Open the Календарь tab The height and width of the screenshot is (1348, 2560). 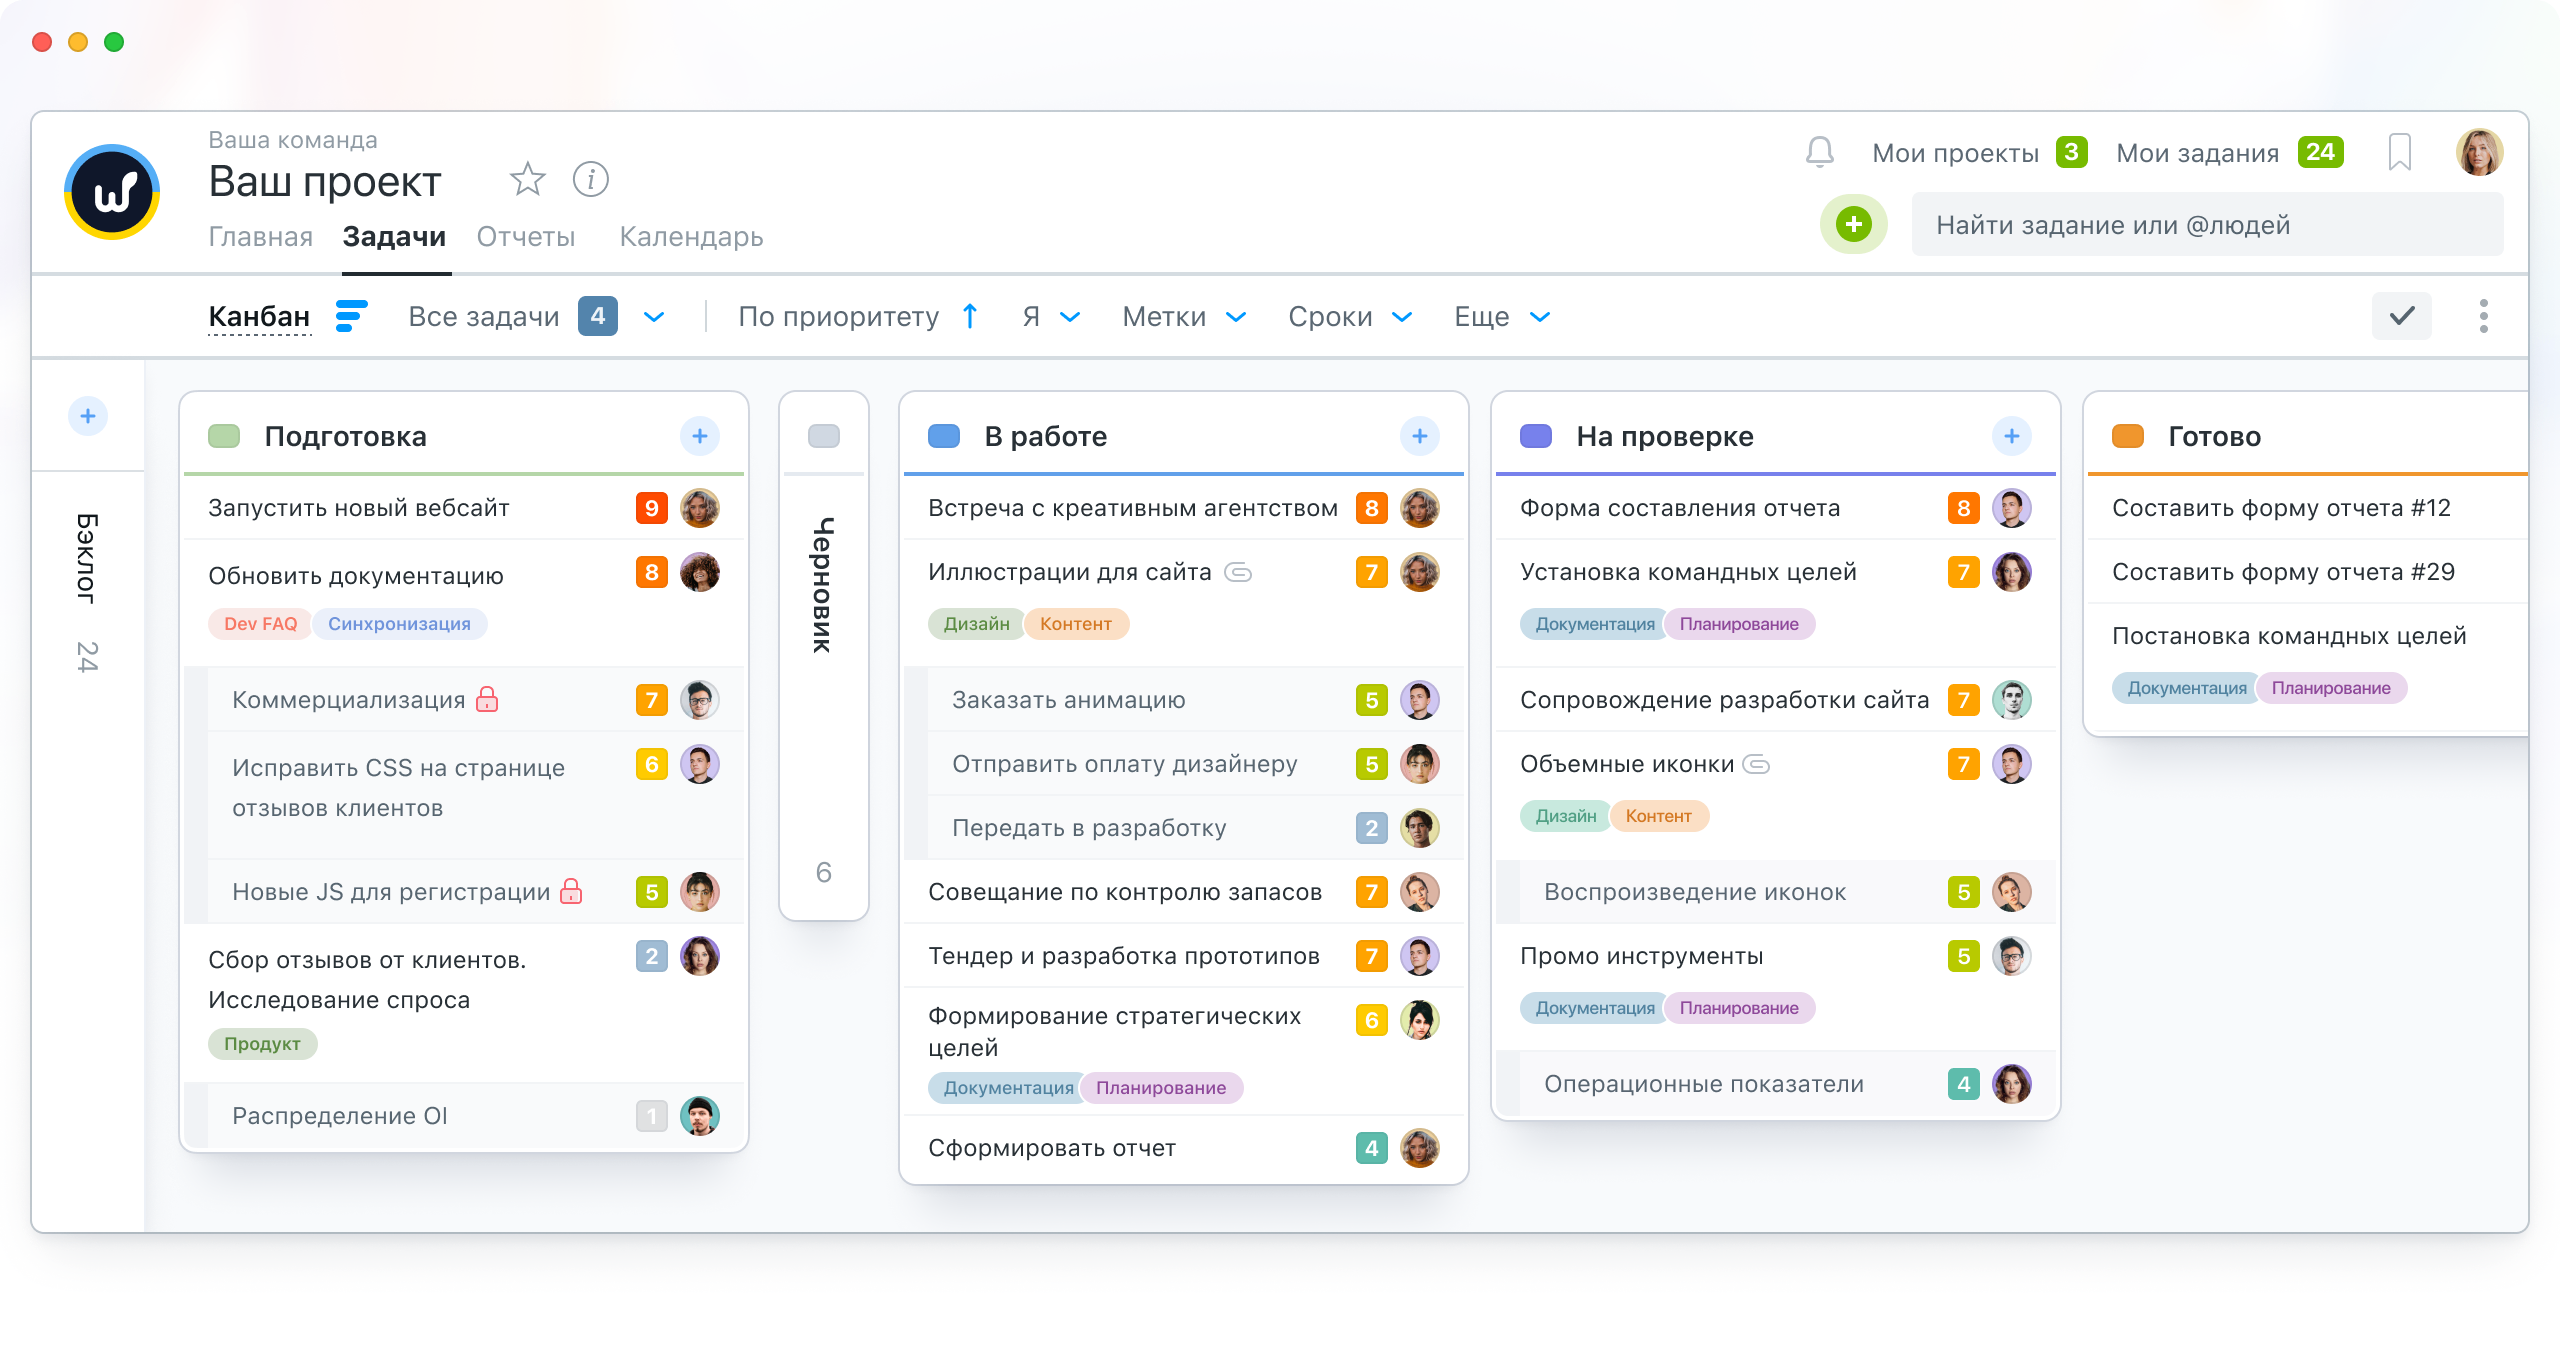(691, 237)
